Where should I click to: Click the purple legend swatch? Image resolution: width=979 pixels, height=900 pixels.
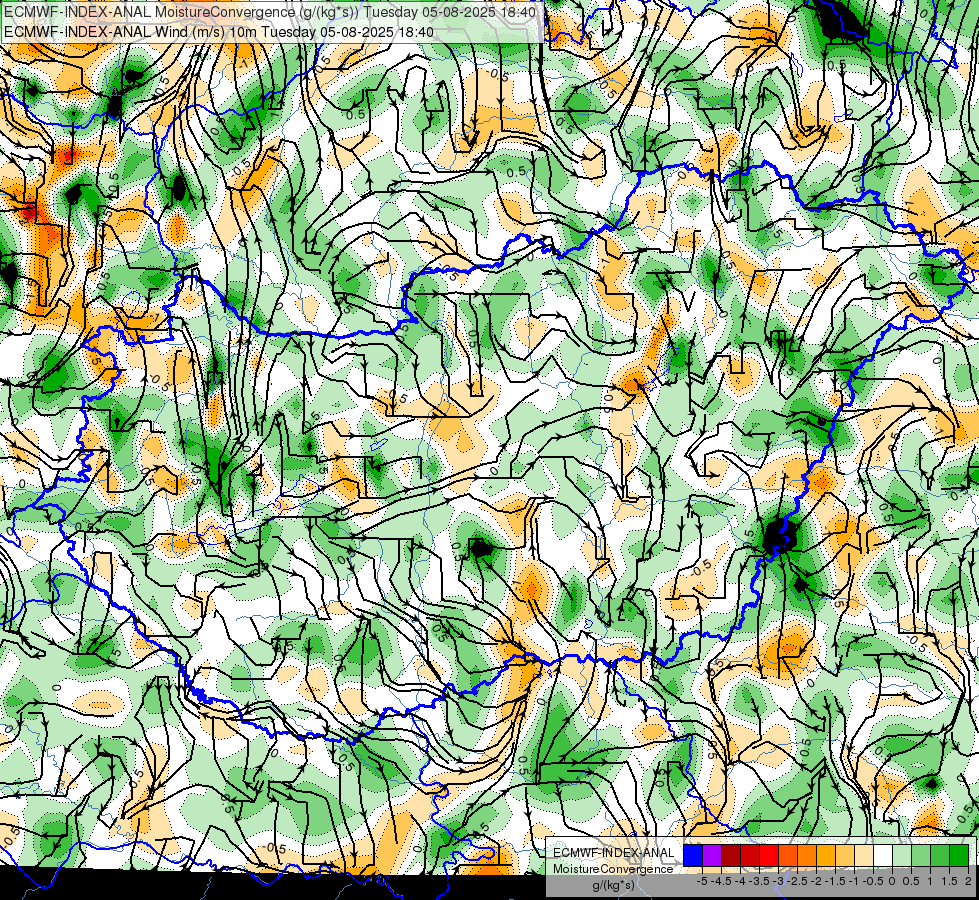tap(712, 856)
